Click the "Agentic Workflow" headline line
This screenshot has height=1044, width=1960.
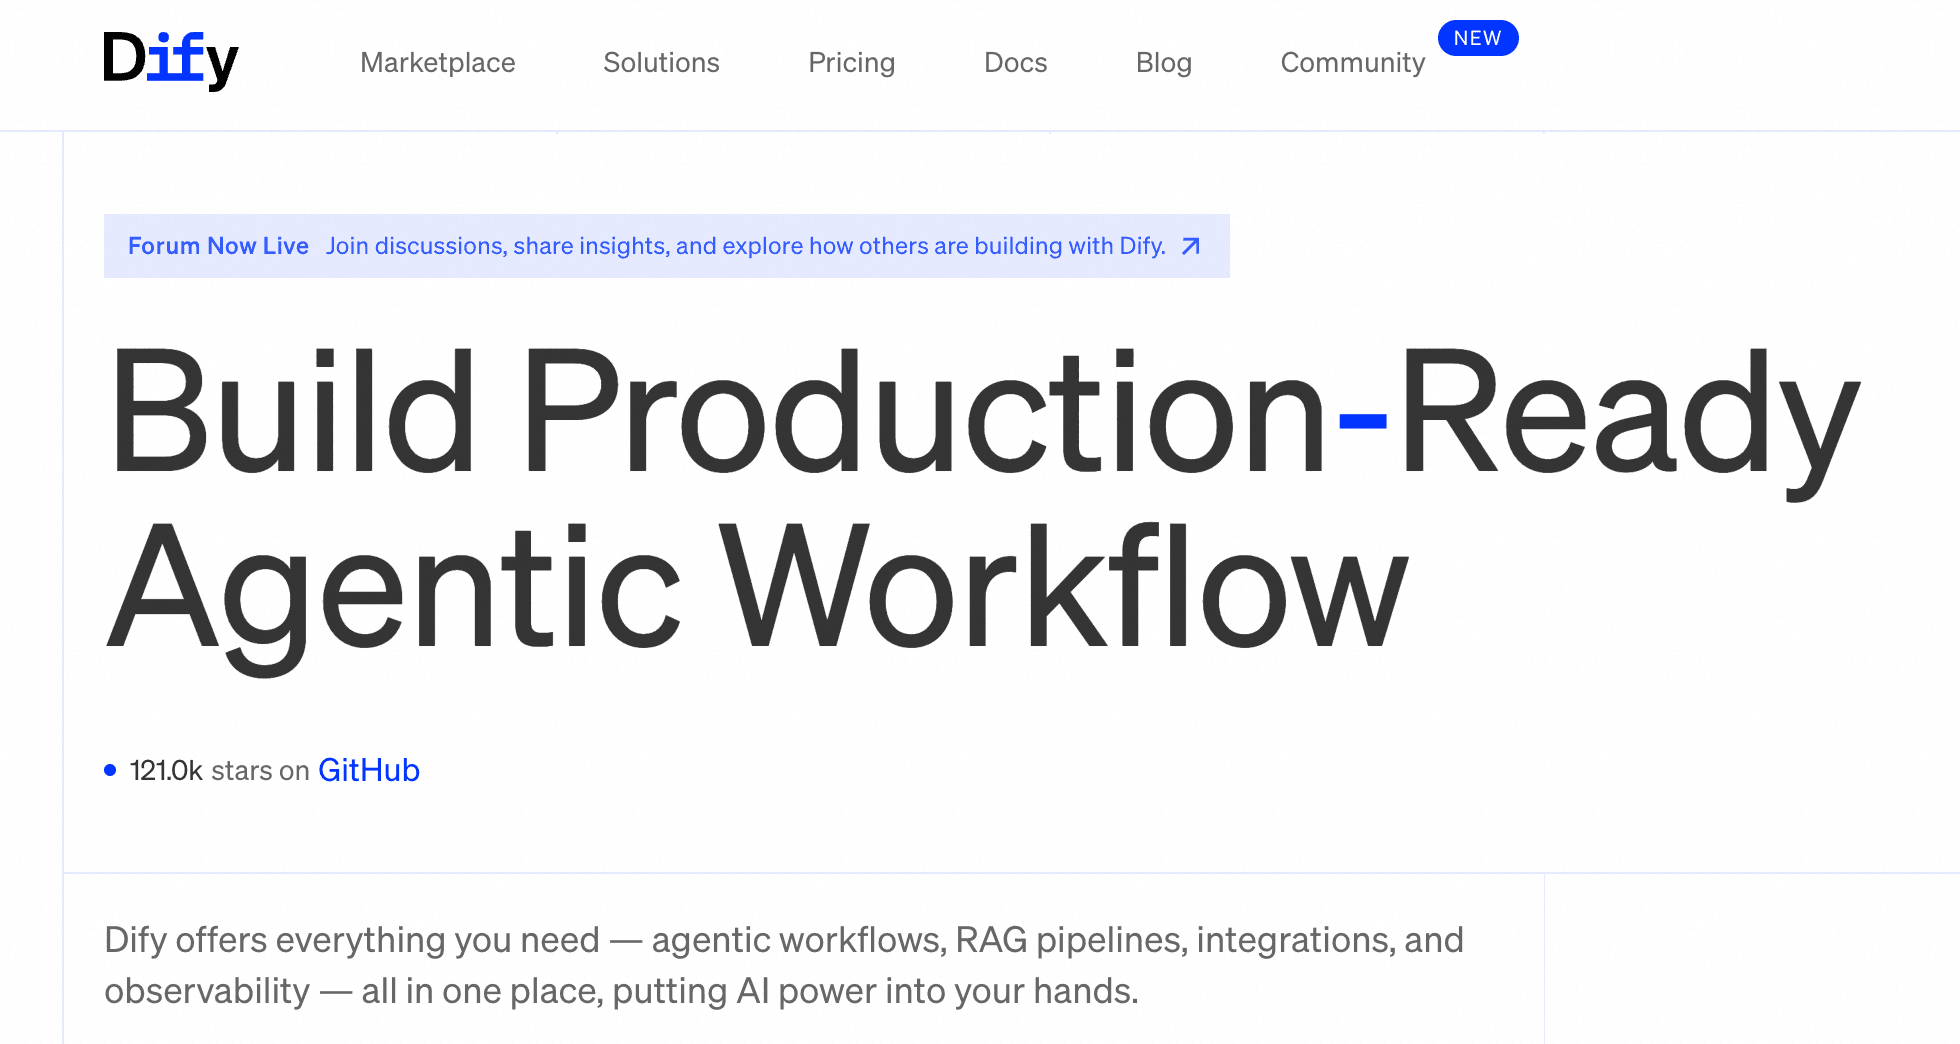[756, 588]
